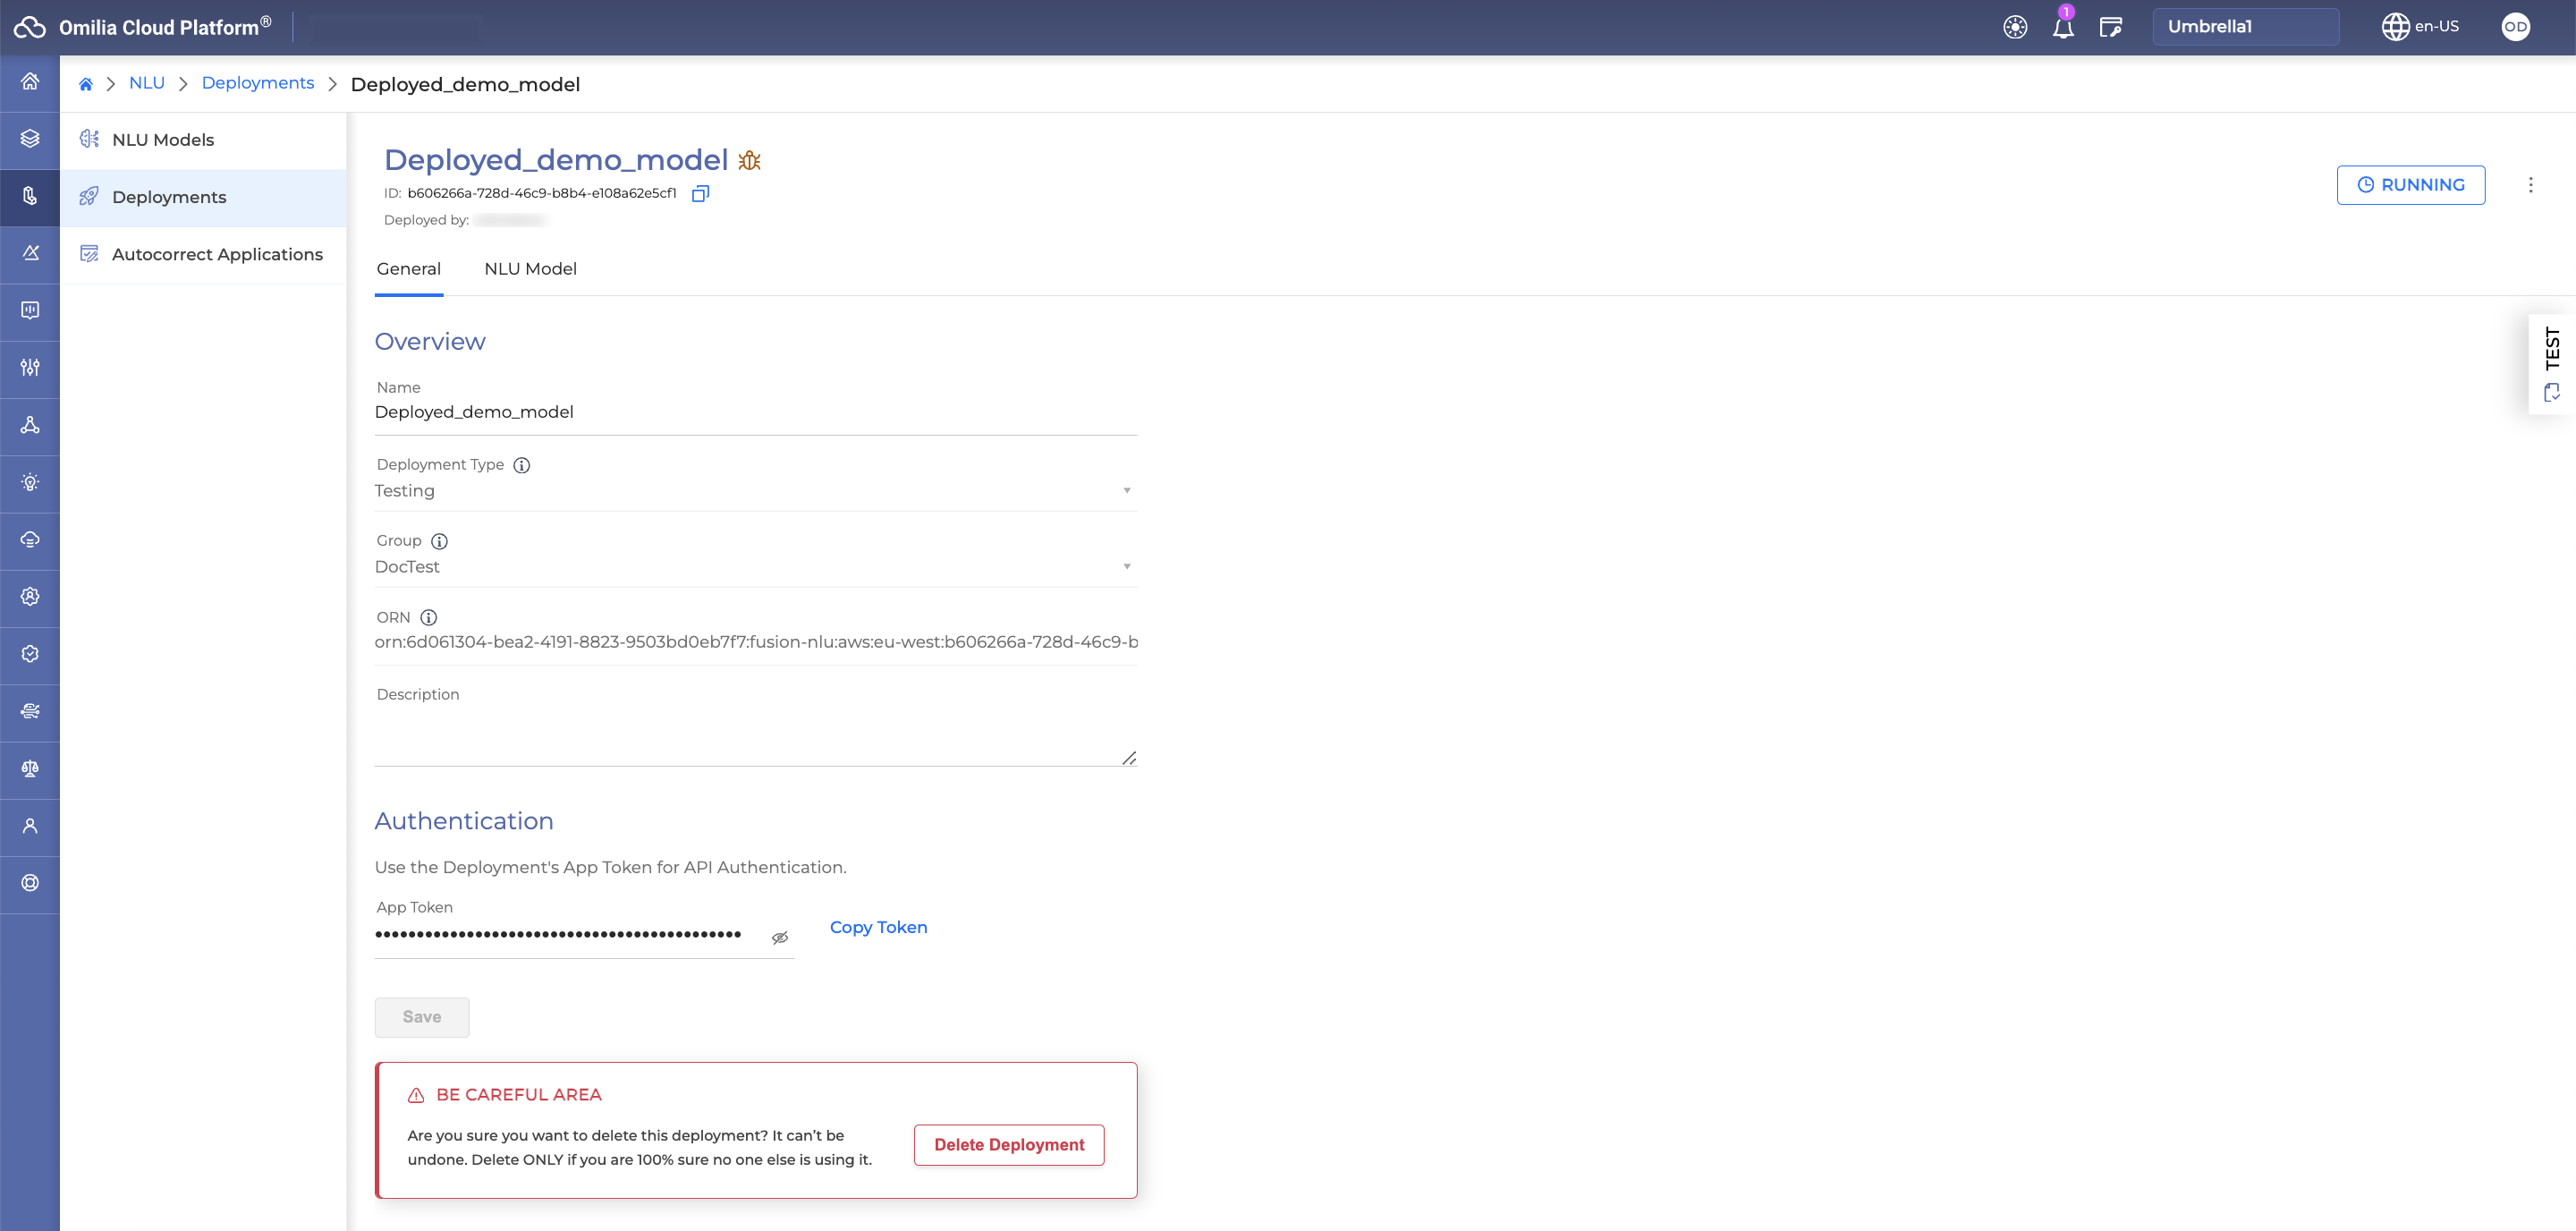This screenshot has height=1231, width=2576.
Task: Select the active NLU module sidebar icon
Action: point(30,196)
